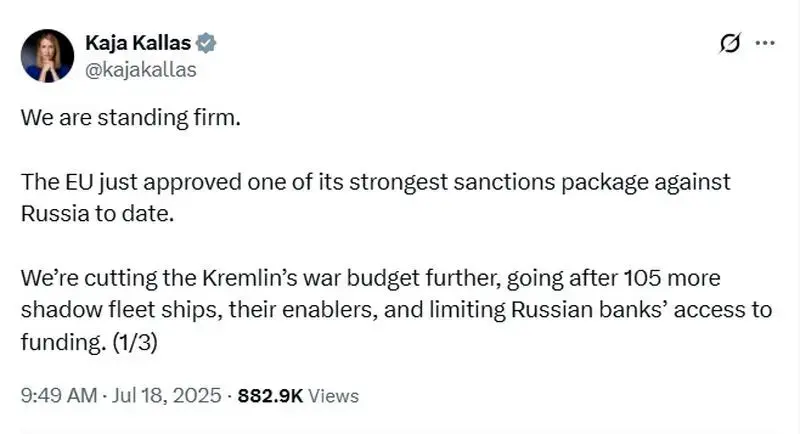The width and height of the screenshot is (800, 434).
Task: Click the blue verified badge
Action: pyautogui.click(x=206, y=43)
